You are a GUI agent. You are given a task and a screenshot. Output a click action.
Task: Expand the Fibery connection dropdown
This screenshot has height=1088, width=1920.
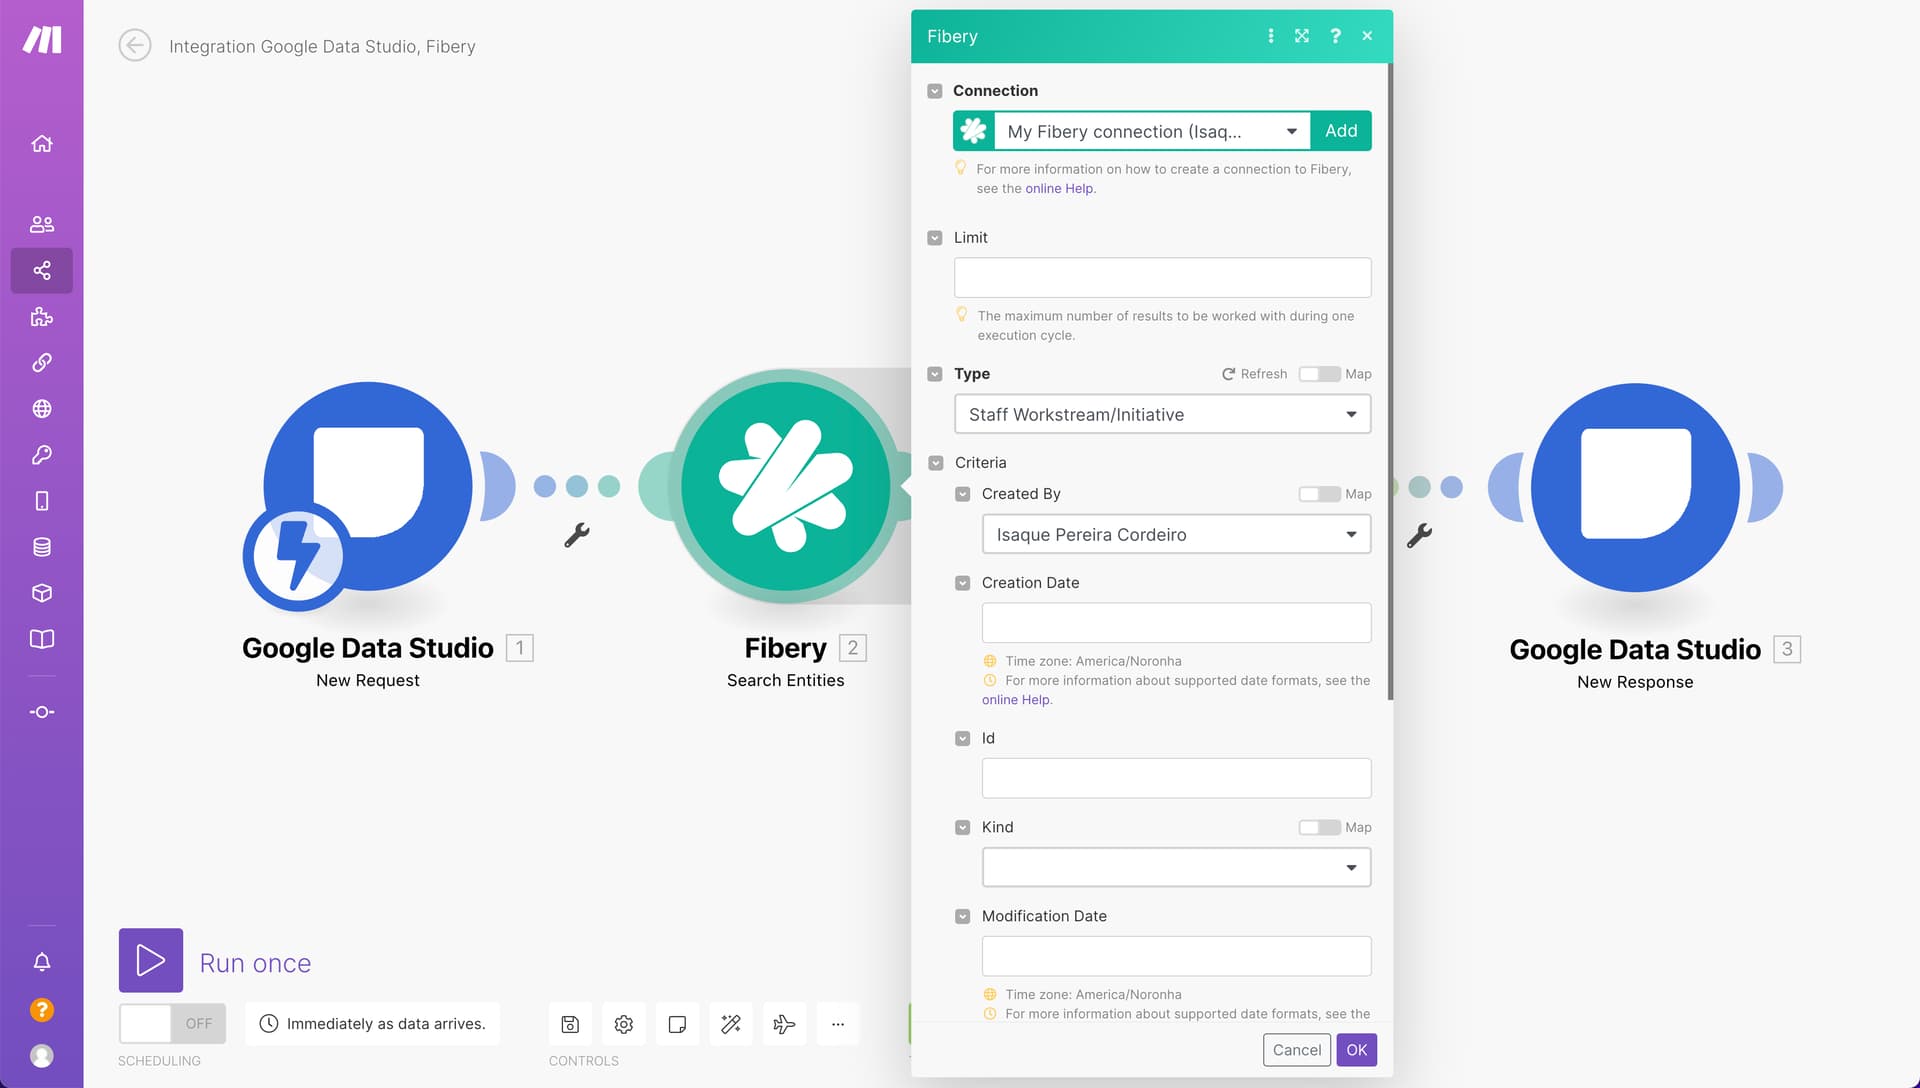click(1151, 131)
